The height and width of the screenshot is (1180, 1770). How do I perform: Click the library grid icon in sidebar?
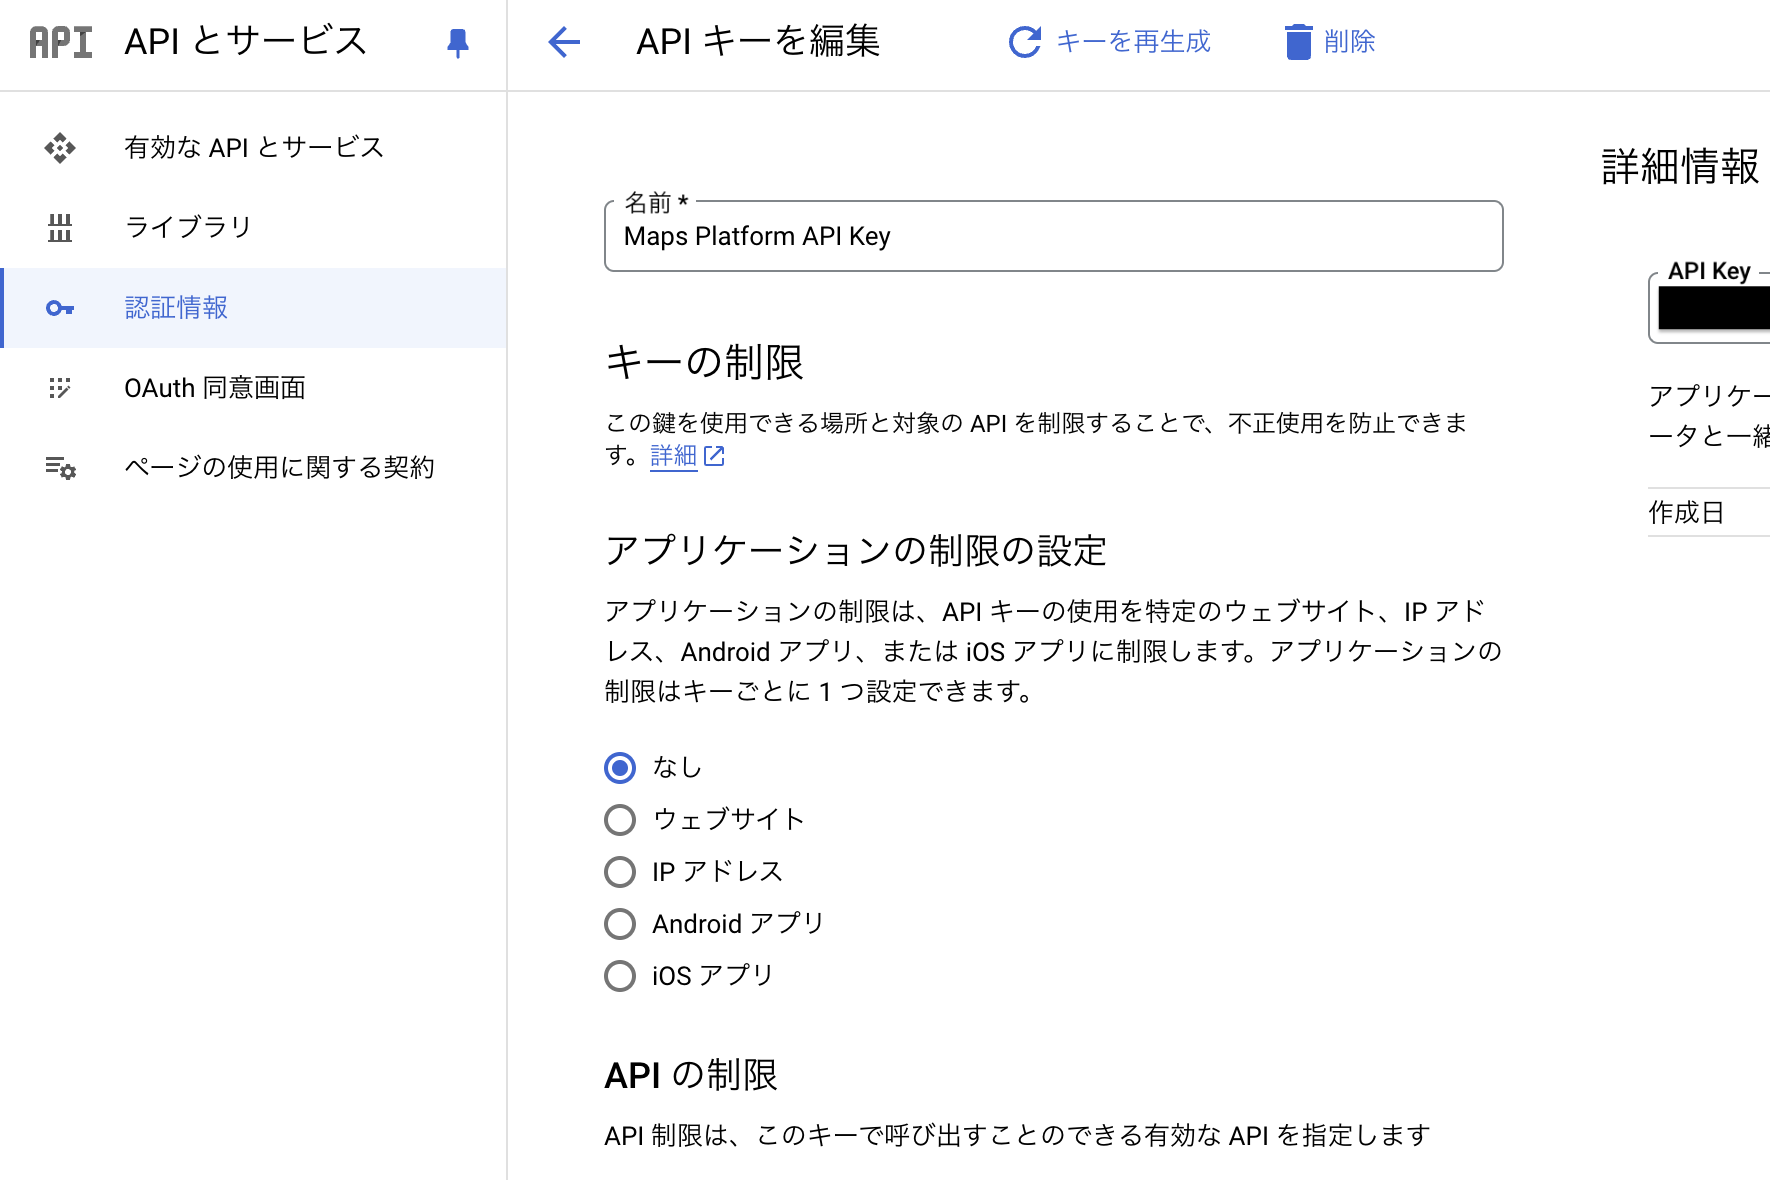coord(60,228)
